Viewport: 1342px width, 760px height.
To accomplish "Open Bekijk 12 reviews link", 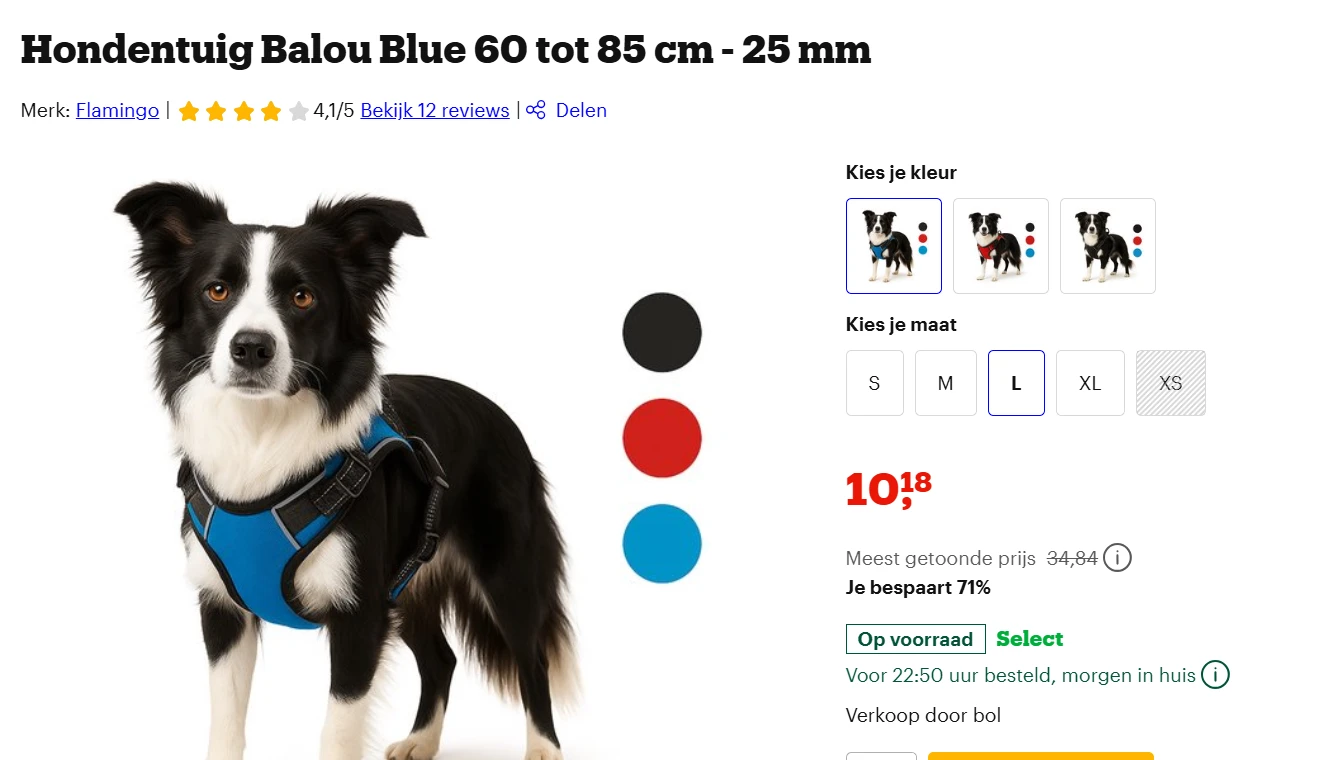I will [x=435, y=110].
